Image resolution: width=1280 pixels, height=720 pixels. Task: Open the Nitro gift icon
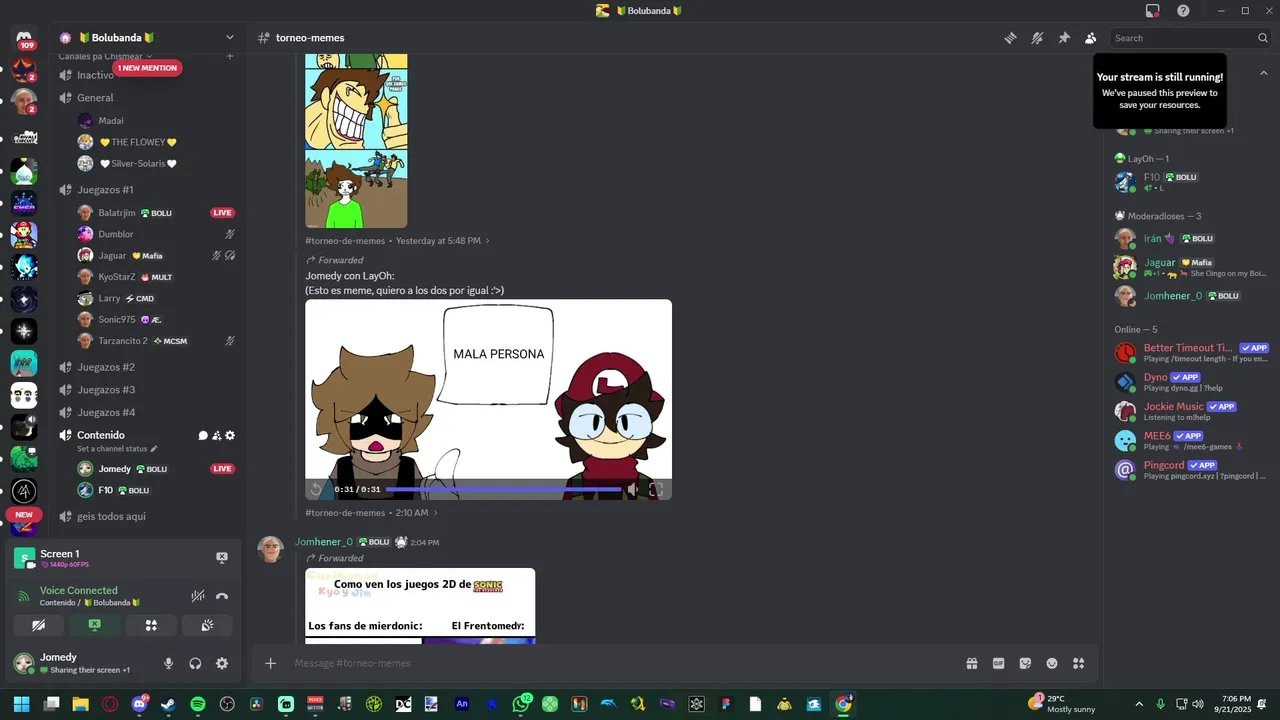971,663
